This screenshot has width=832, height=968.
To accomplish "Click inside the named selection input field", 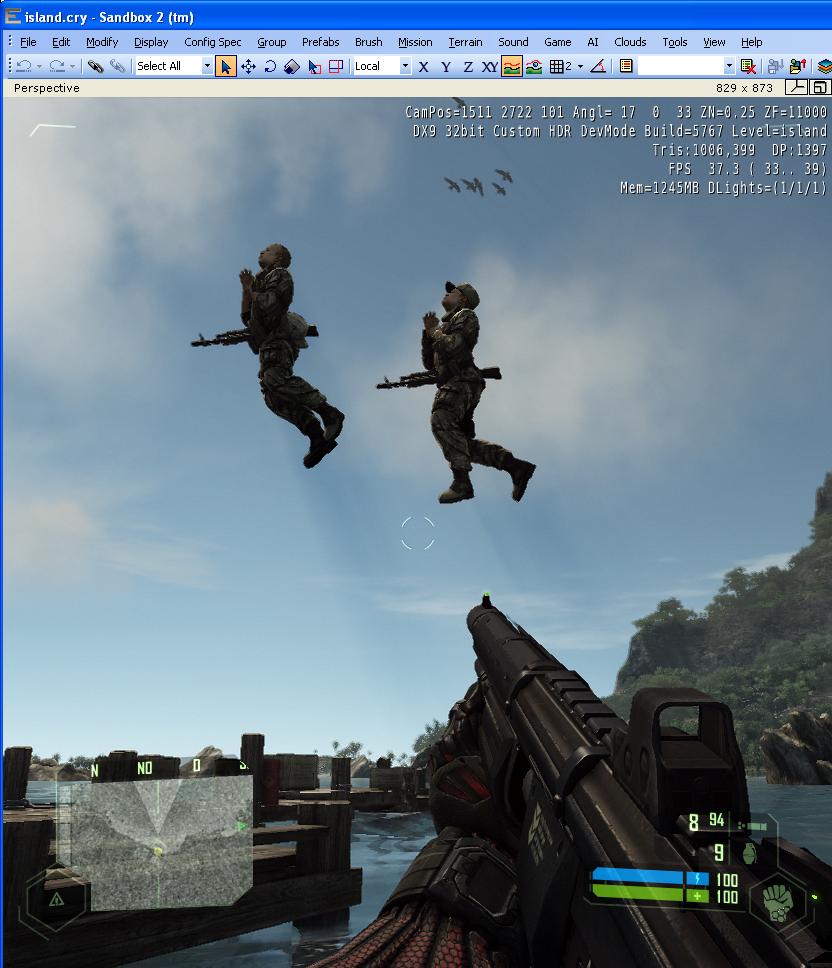I will 680,66.
